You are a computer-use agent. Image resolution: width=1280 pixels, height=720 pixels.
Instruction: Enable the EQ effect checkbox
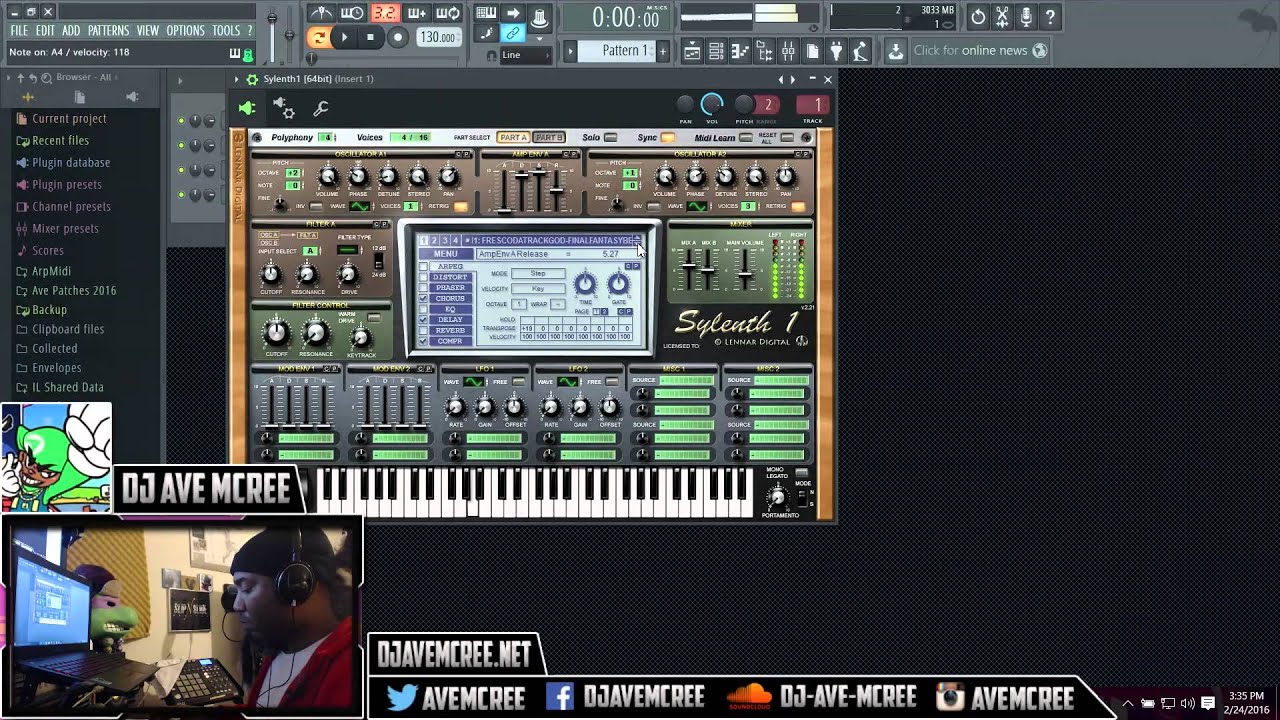click(x=424, y=309)
